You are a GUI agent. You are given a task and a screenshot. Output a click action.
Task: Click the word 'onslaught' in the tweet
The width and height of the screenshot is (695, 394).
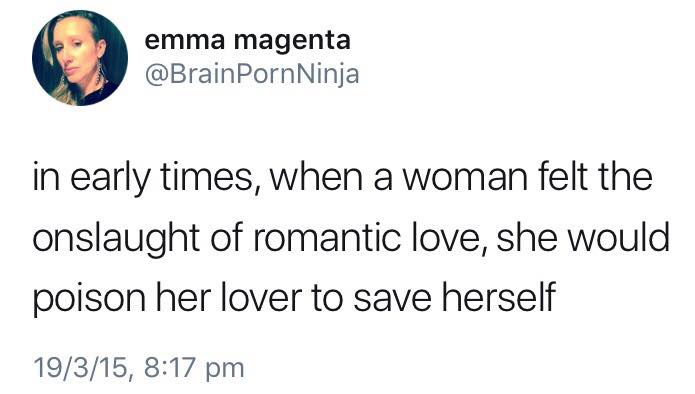tap(116, 239)
